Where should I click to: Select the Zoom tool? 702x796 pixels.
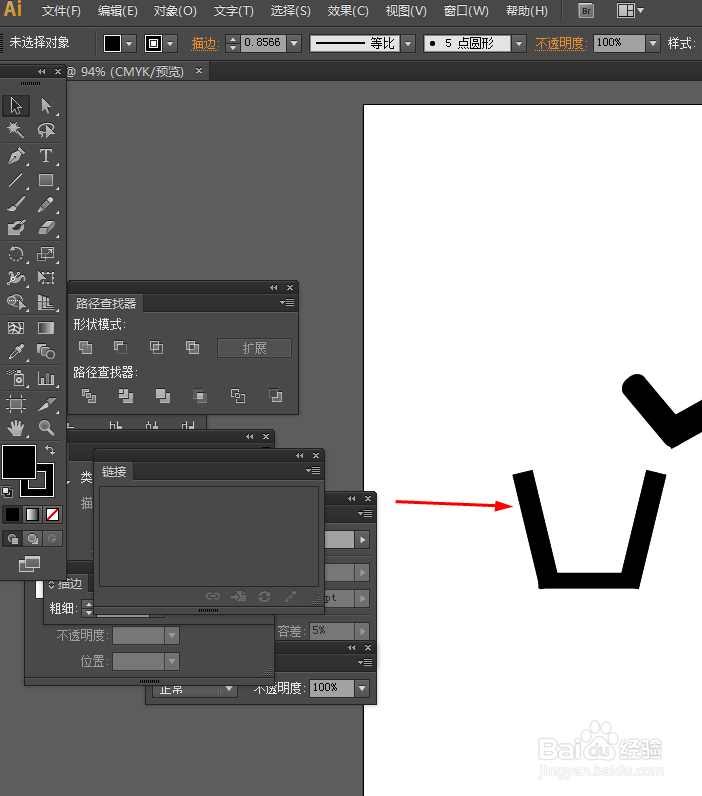(46, 428)
